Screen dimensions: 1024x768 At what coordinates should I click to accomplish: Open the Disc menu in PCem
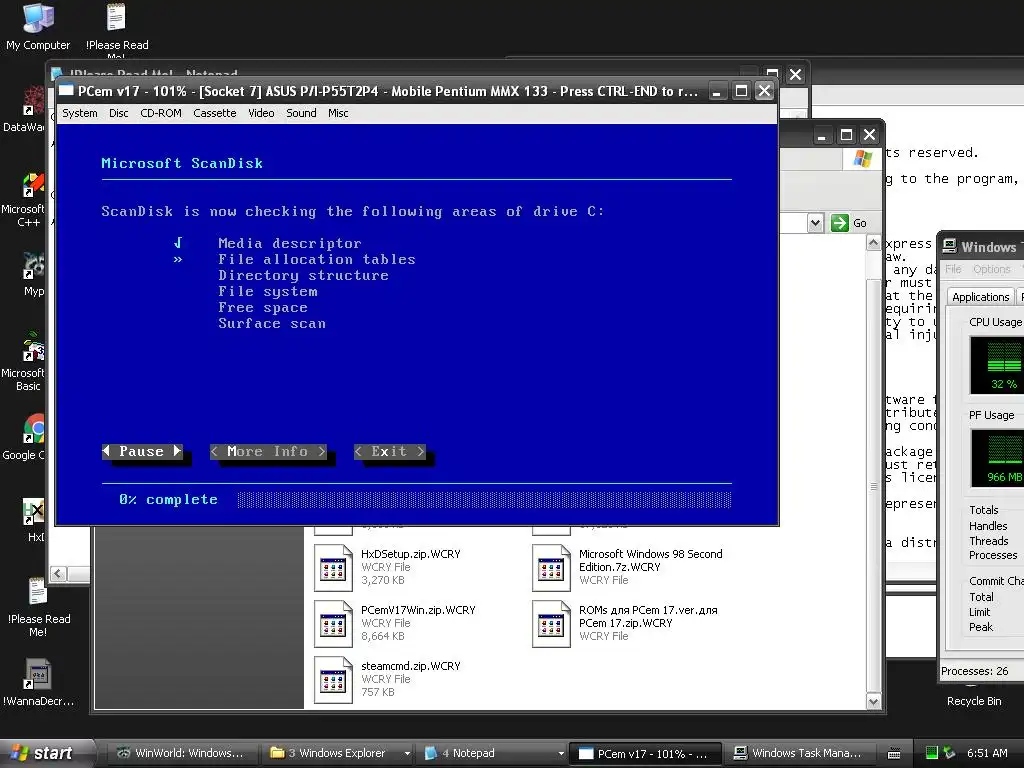coord(118,113)
